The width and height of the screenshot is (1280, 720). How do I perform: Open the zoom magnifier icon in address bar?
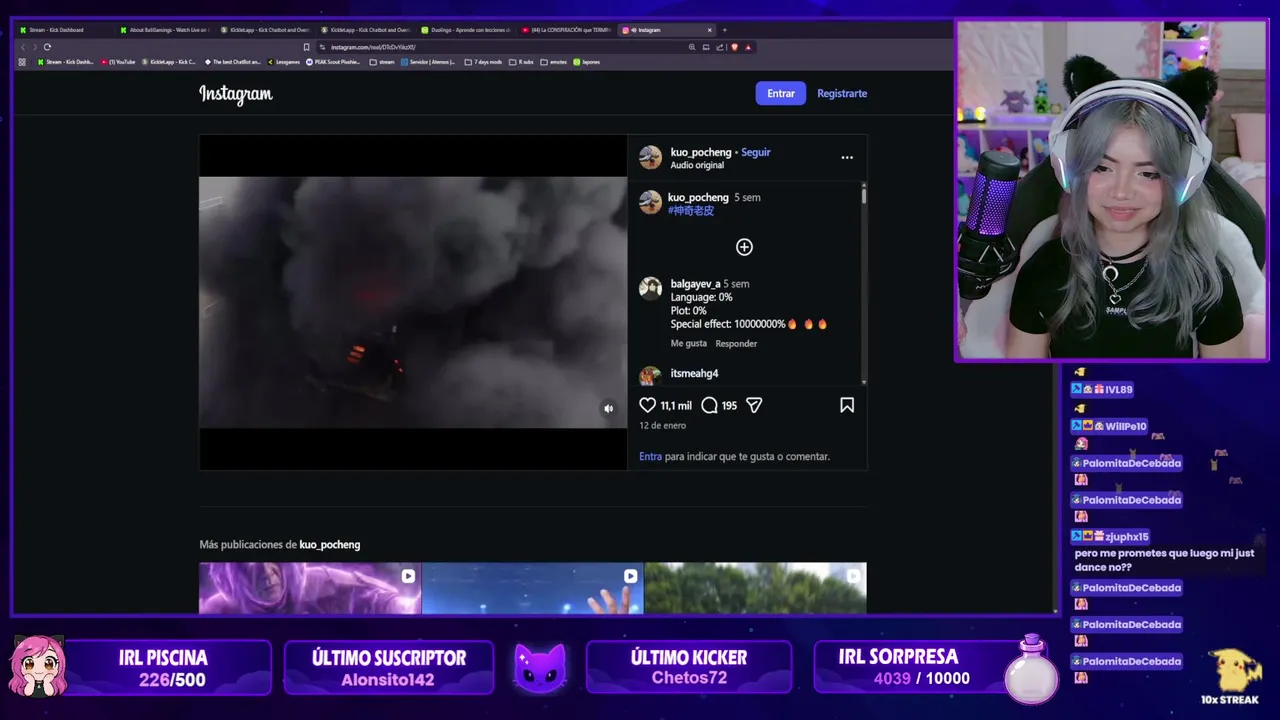692,47
